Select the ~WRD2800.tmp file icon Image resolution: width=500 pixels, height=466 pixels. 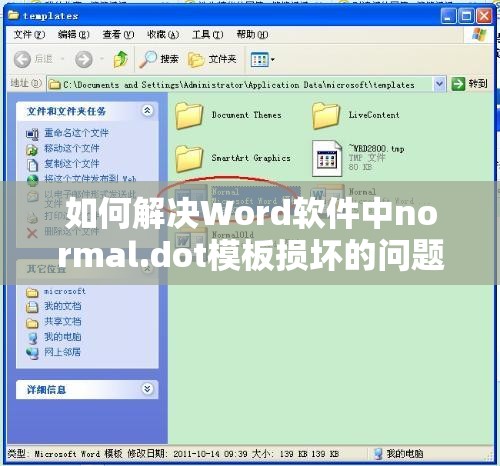coord(327,158)
